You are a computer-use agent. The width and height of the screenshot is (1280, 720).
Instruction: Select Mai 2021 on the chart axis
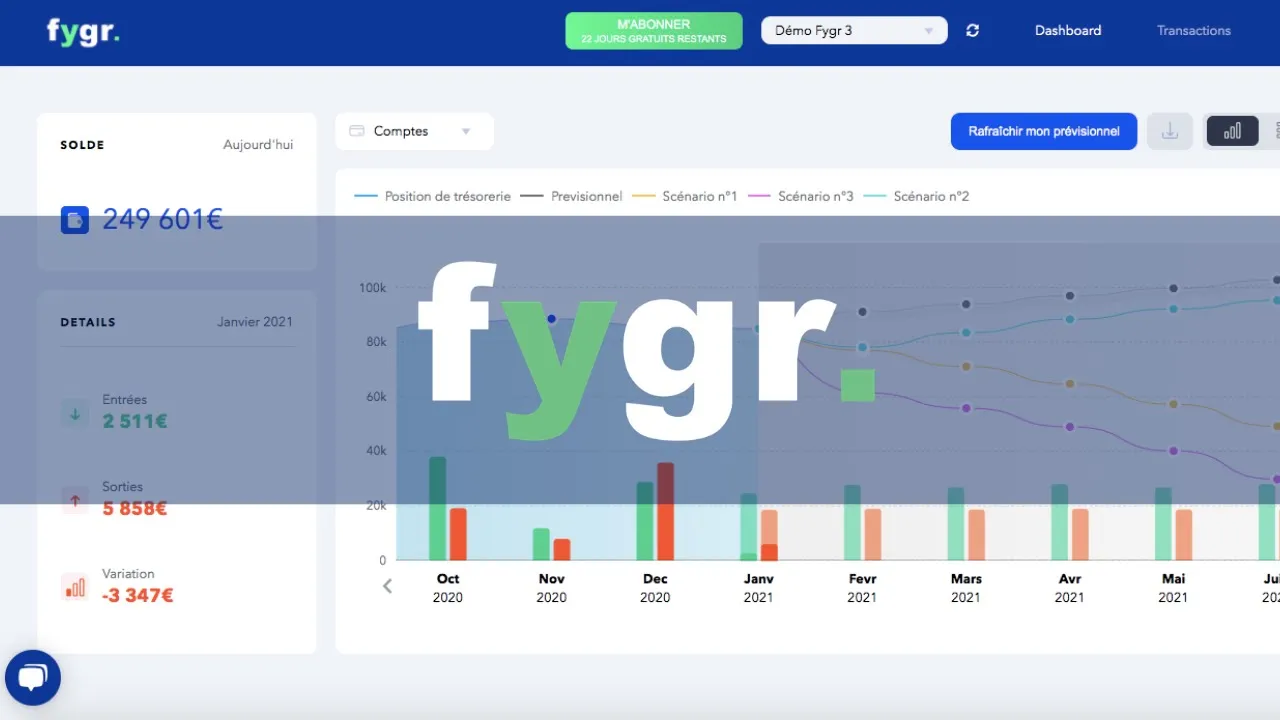1173,588
